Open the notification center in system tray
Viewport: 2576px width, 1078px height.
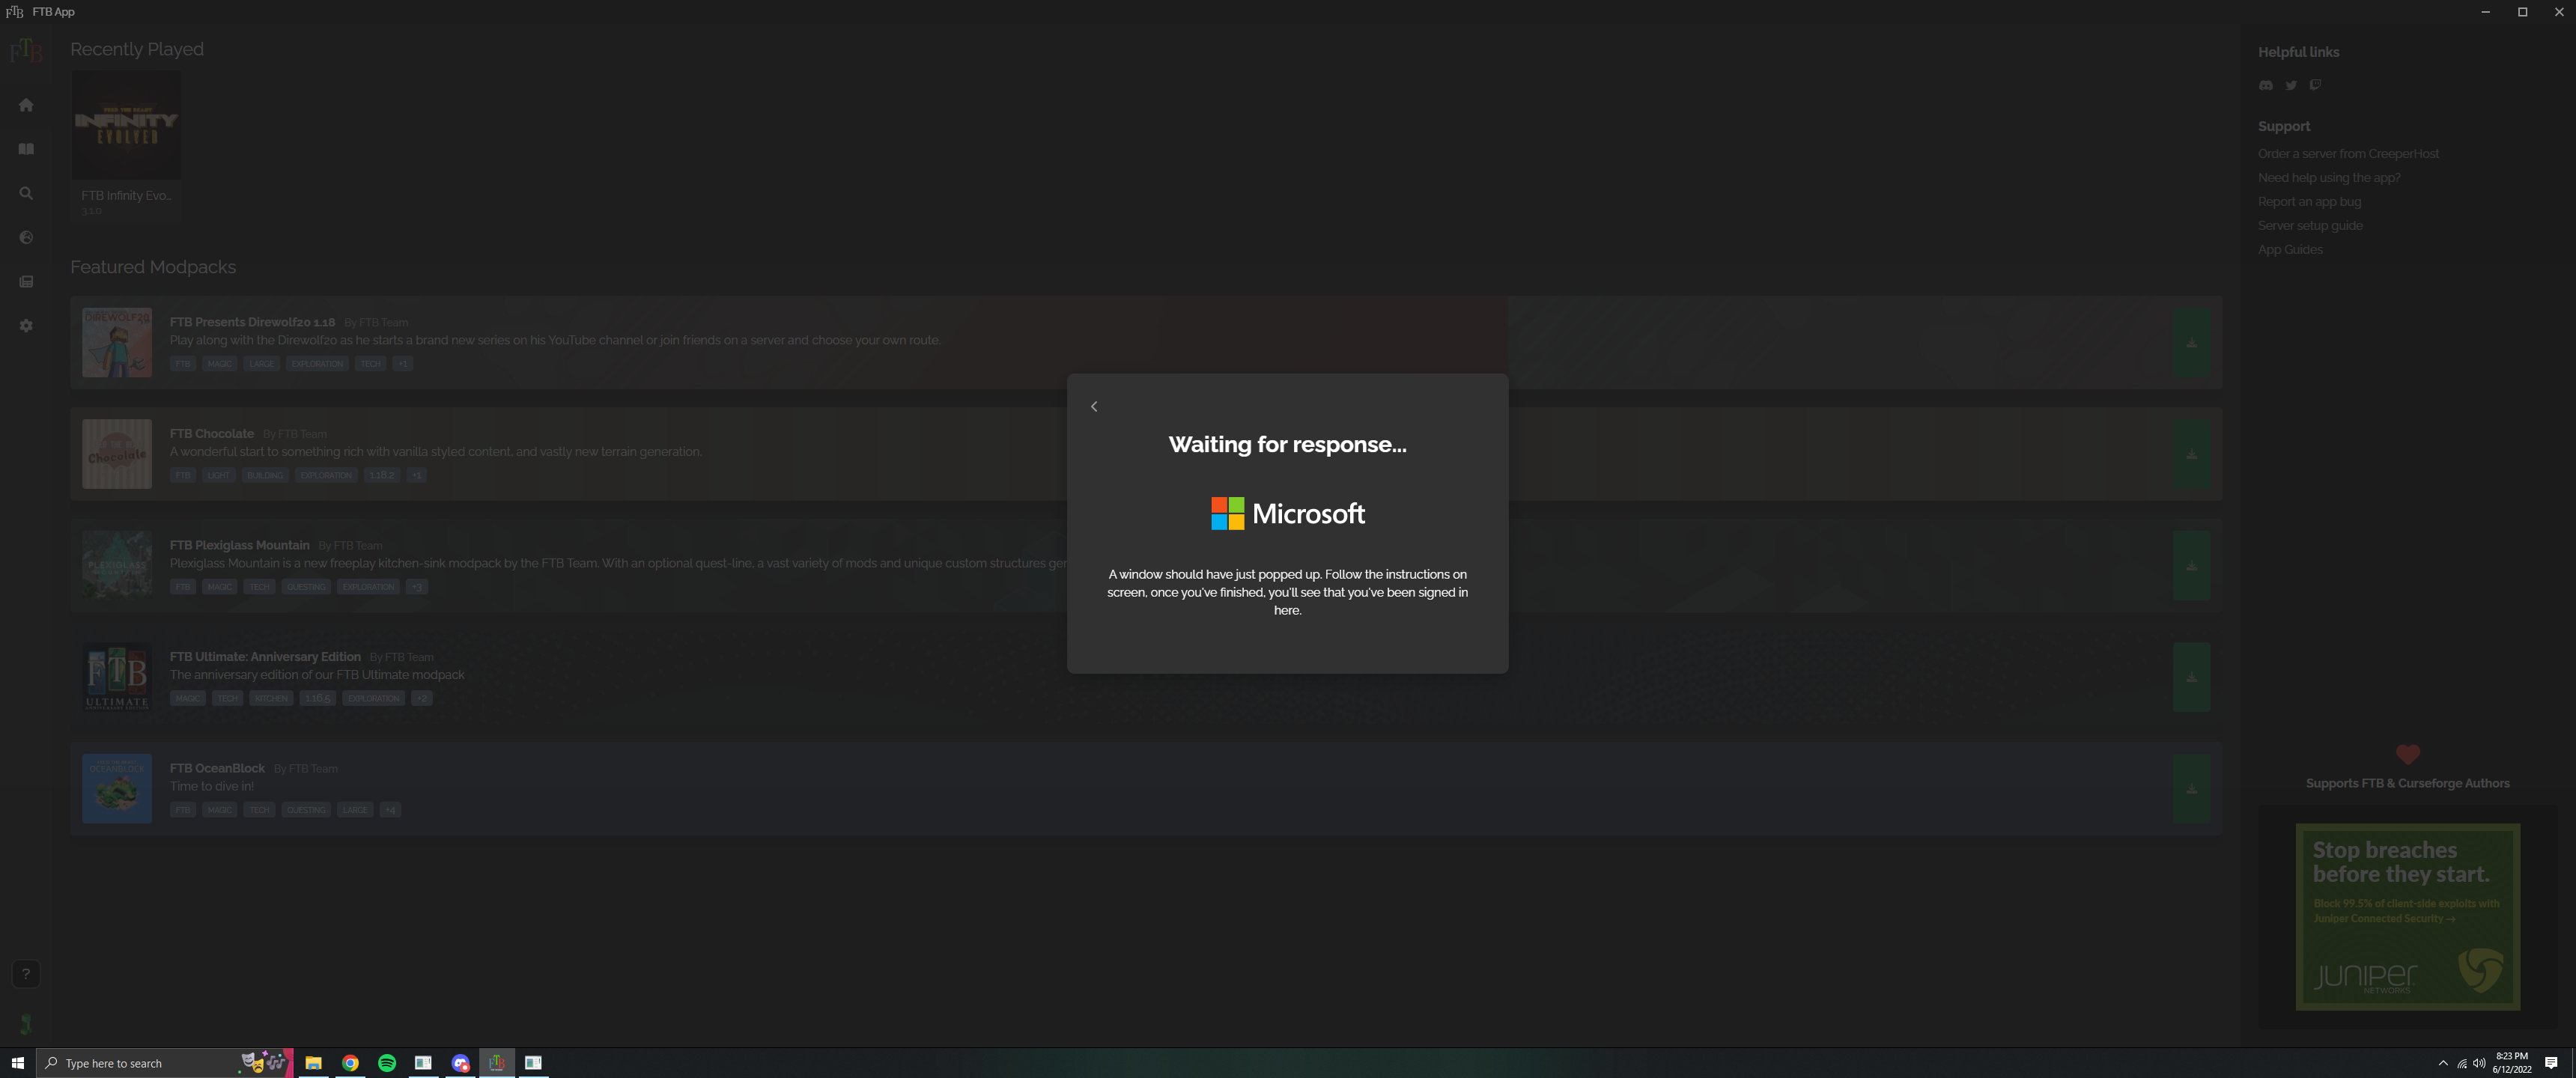pos(2551,1063)
